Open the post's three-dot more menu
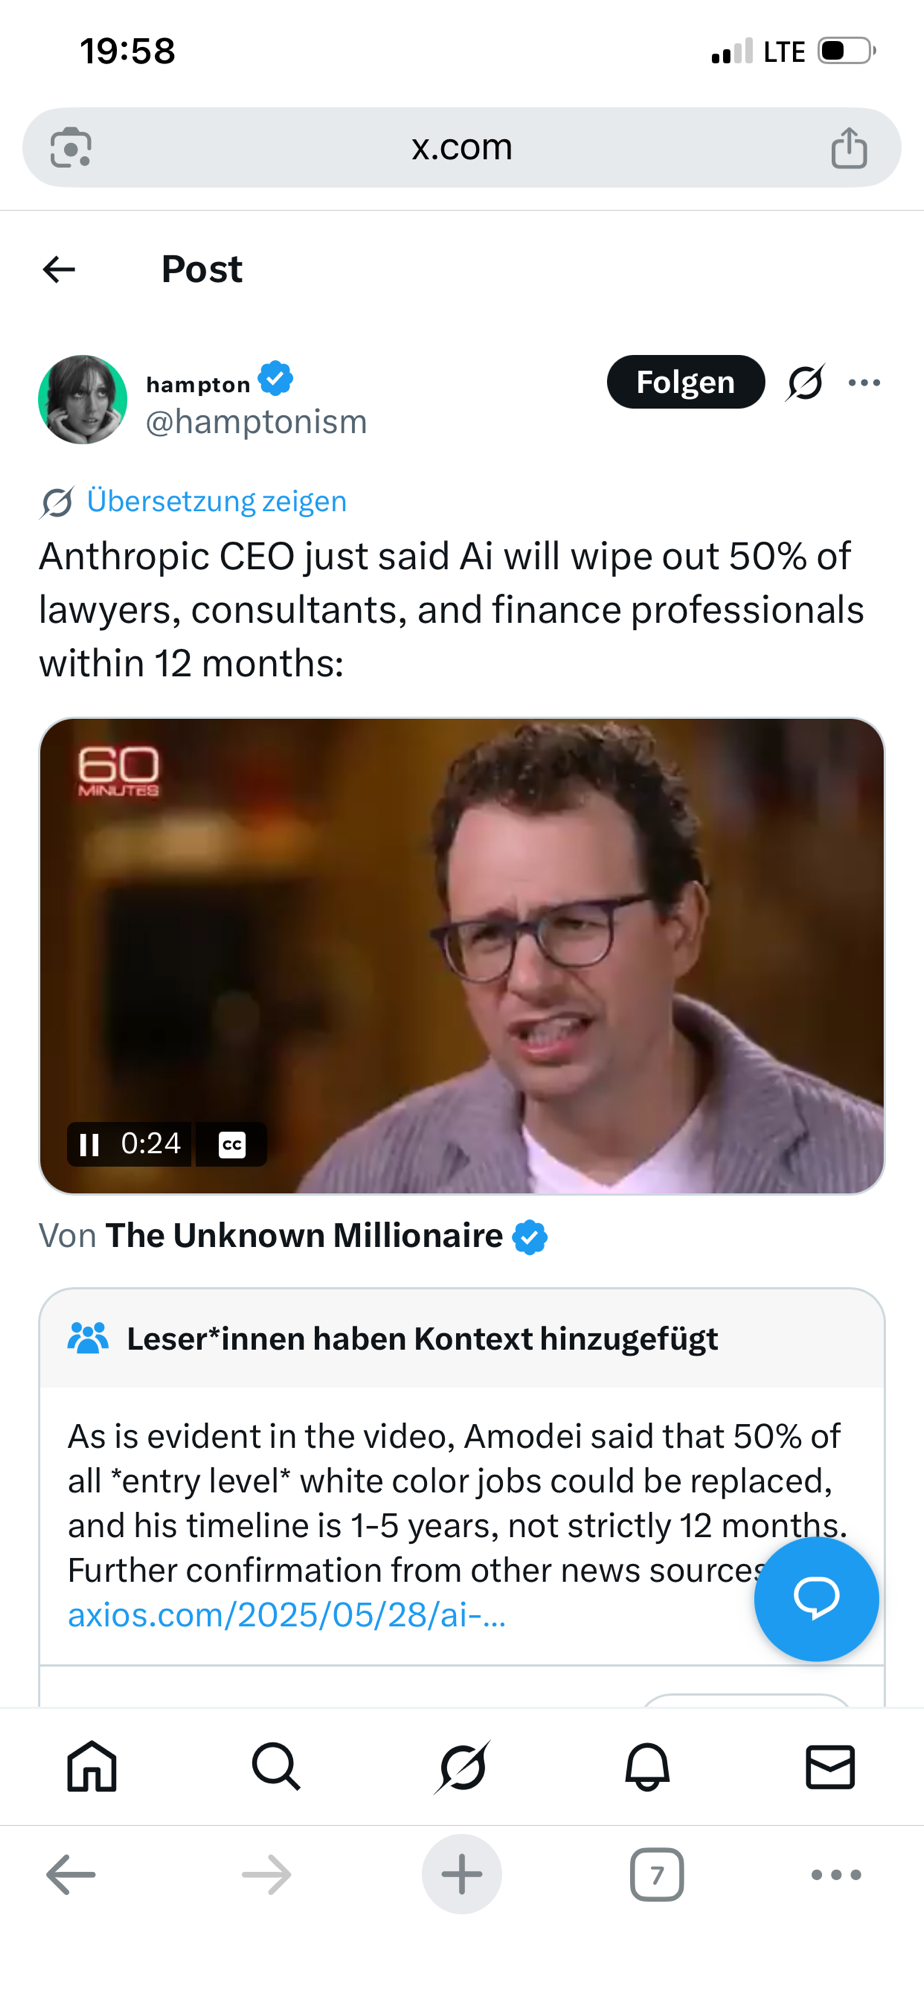 (x=864, y=382)
